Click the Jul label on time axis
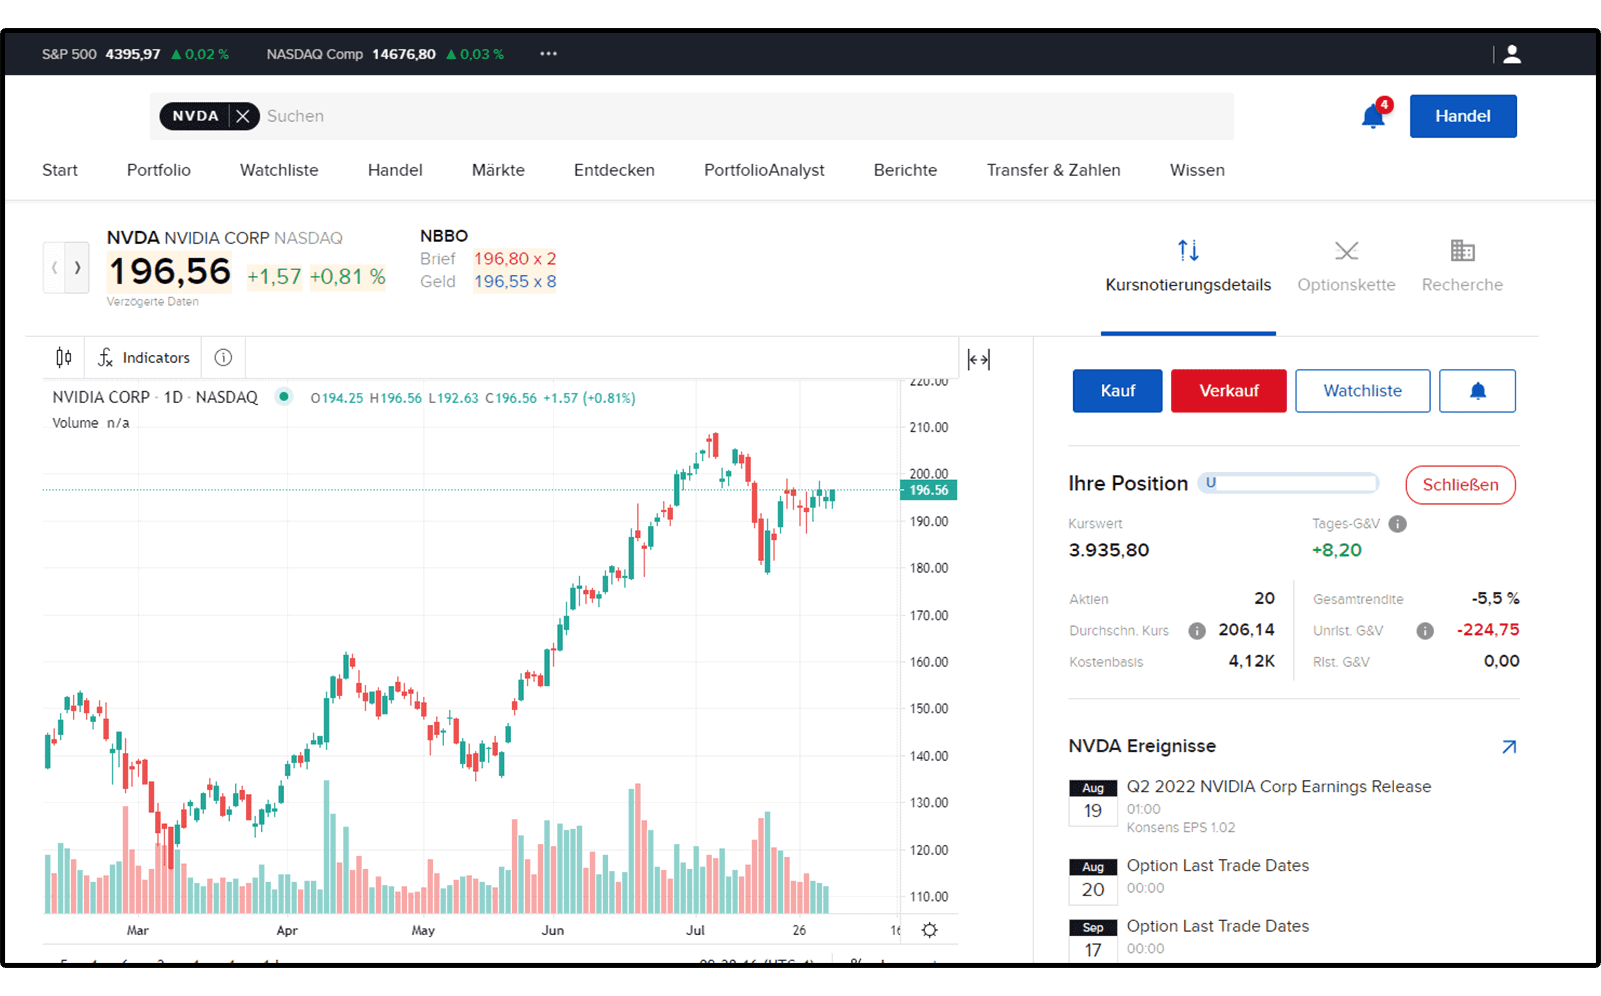 (x=695, y=930)
